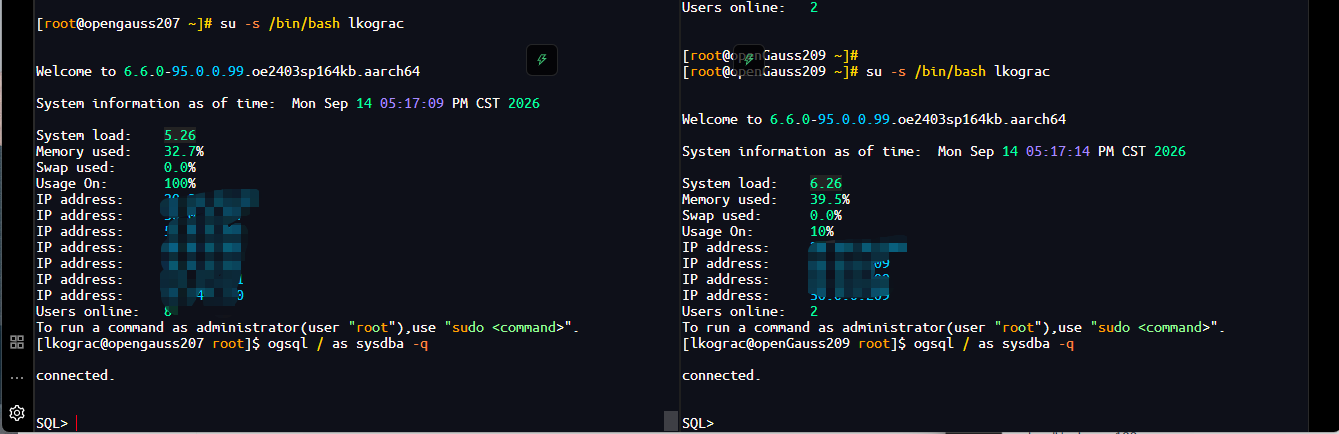The height and width of the screenshot is (434, 1339).
Task: Click the last IP address row in right terminal
Action: (786, 295)
